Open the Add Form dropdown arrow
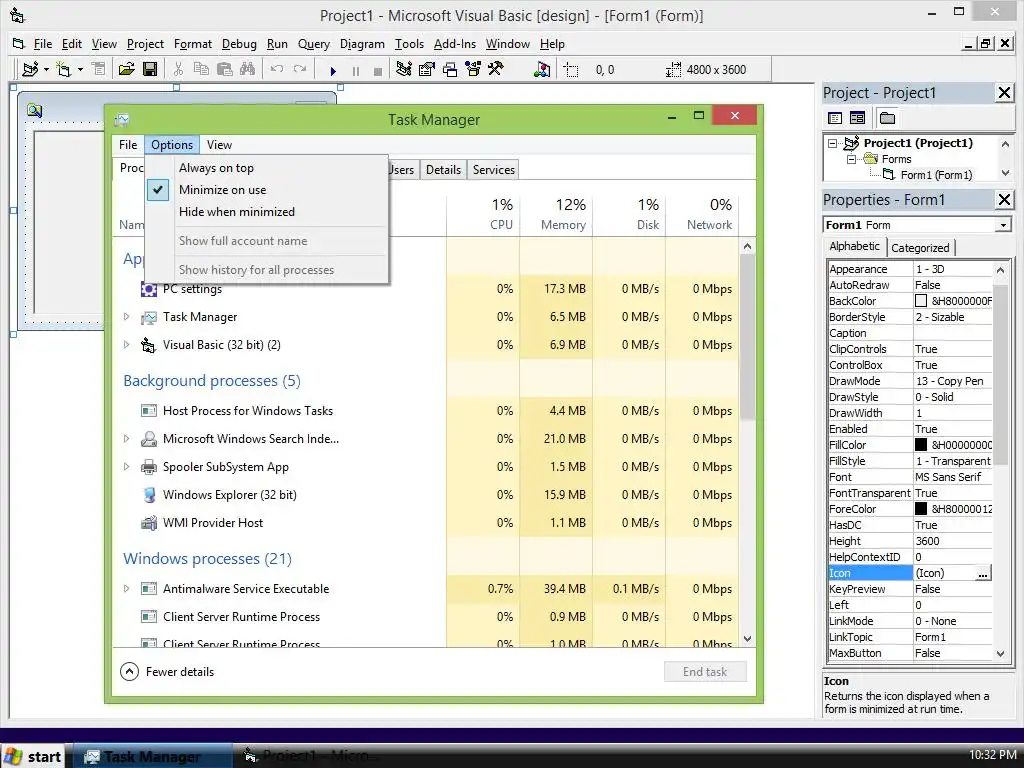This screenshot has height=768, width=1024. point(80,69)
